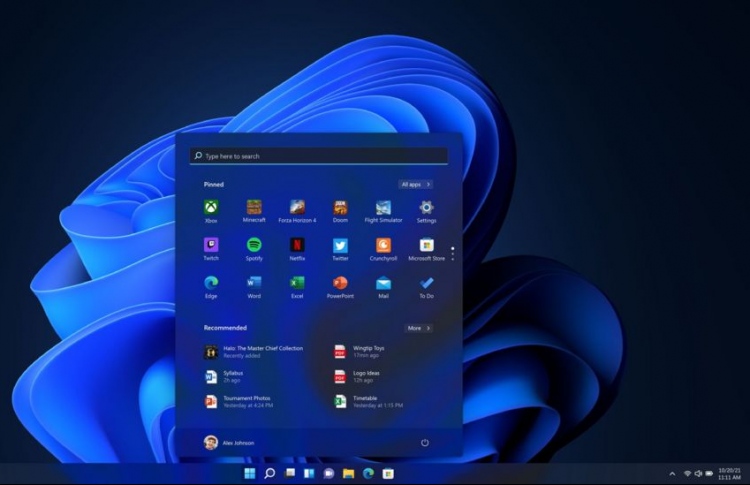The image size is (750, 485).
Task: Show hidden system tray icons chevron
Action: 672,473
